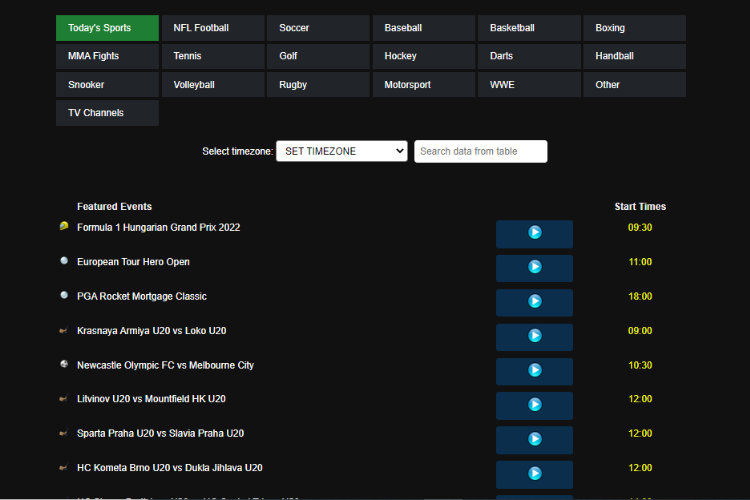This screenshot has height=500, width=750.
Task: Click the Start Times column header
Action: tap(640, 207)
